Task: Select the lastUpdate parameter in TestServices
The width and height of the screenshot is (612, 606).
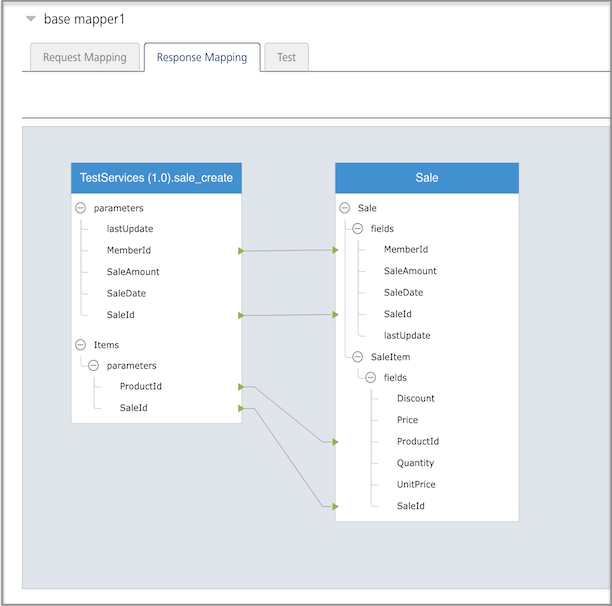Action: [x=130, y=229]
